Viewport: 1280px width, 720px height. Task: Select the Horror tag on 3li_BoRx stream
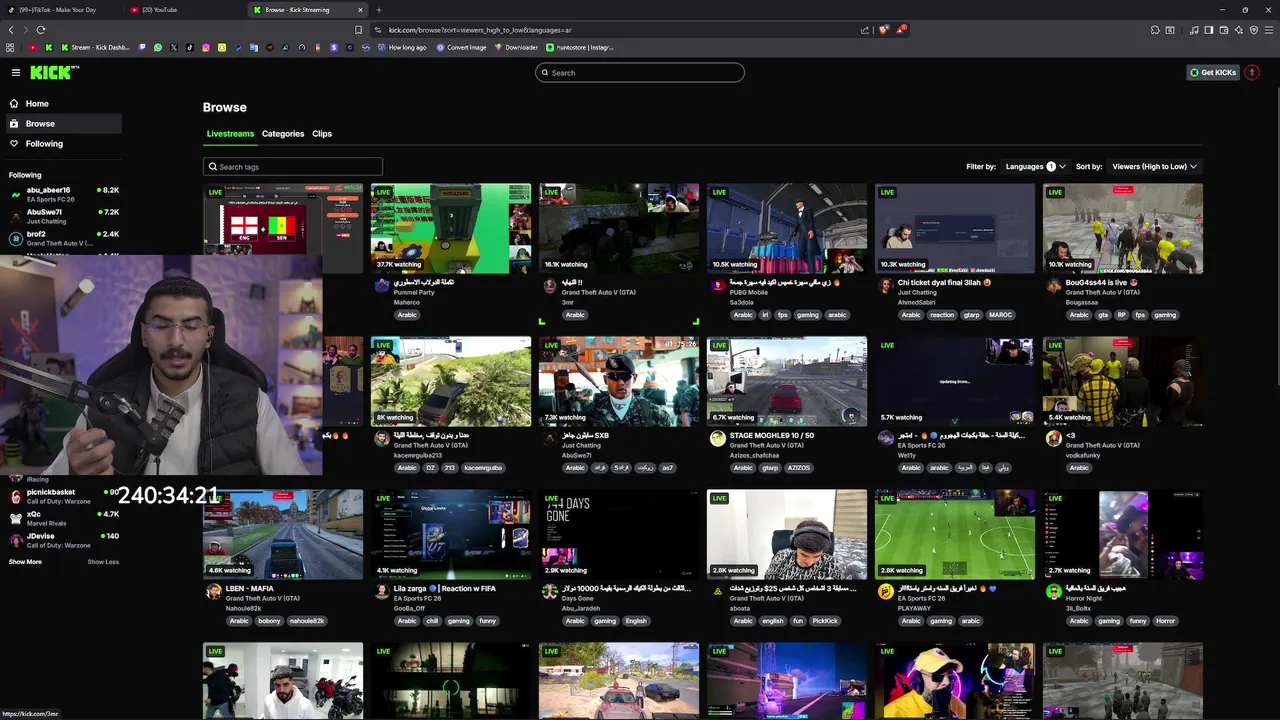click(1165, 621)
